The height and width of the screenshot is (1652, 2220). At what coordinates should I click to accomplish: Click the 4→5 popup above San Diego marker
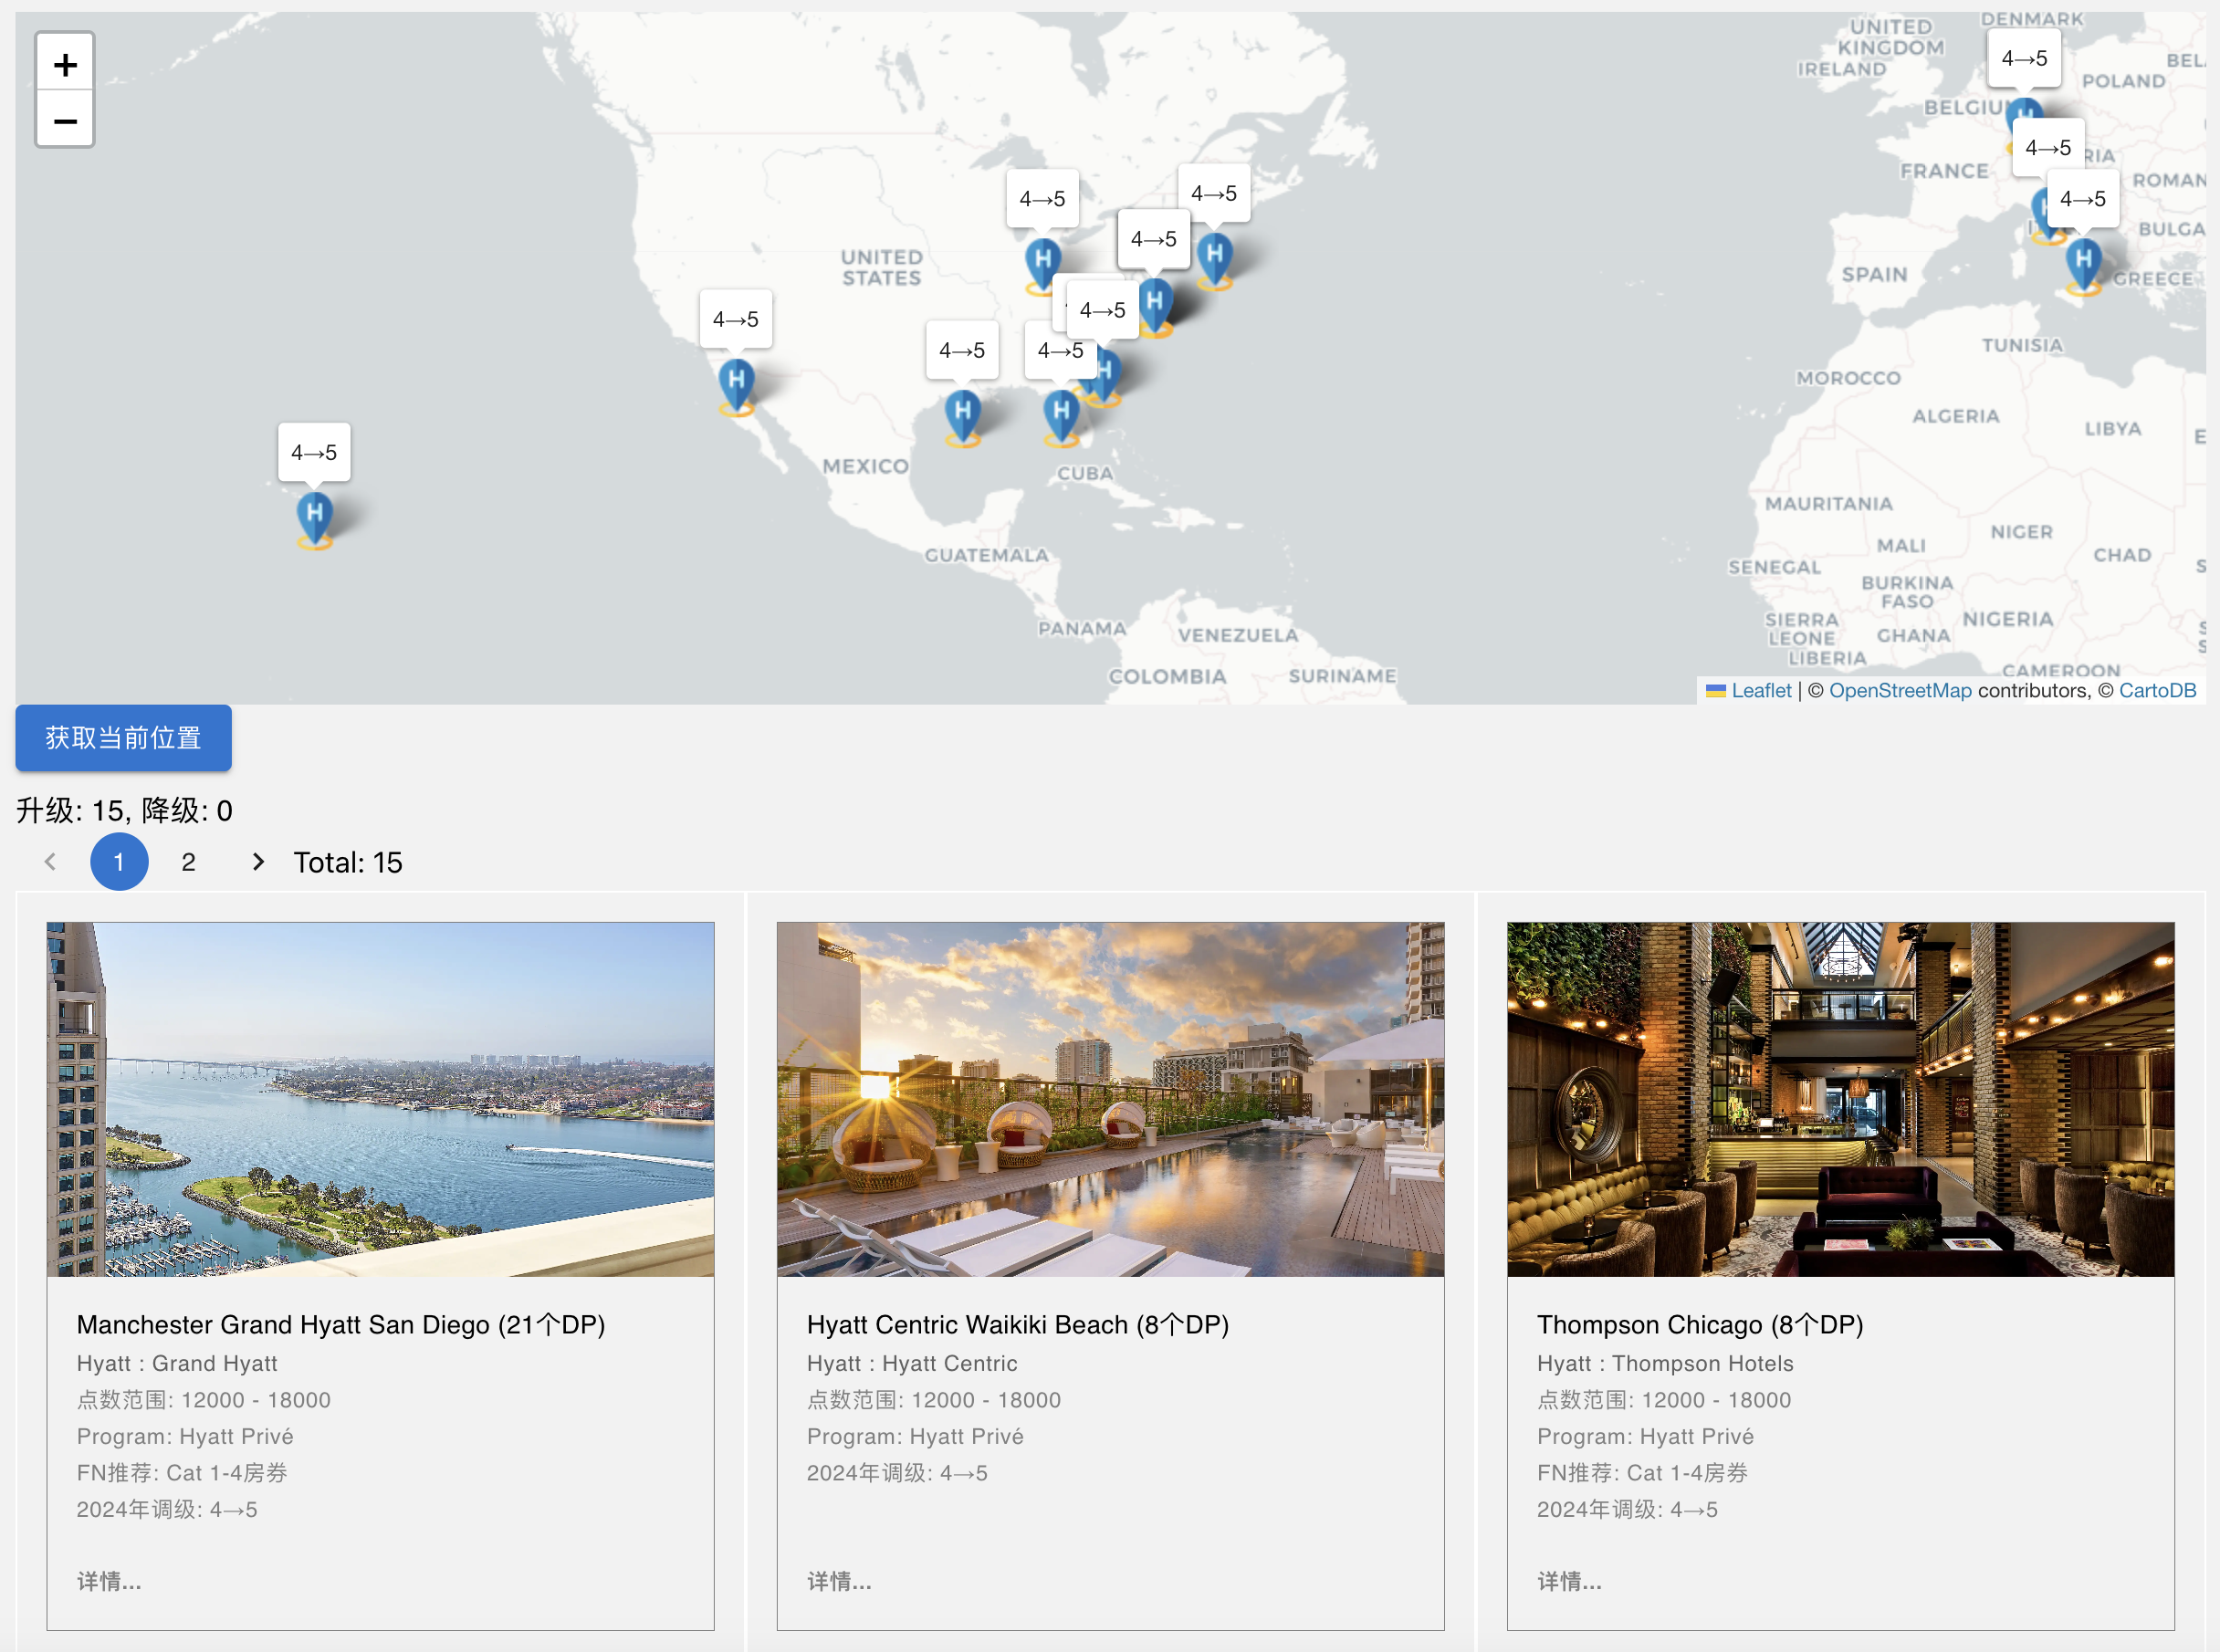point(736,320)
